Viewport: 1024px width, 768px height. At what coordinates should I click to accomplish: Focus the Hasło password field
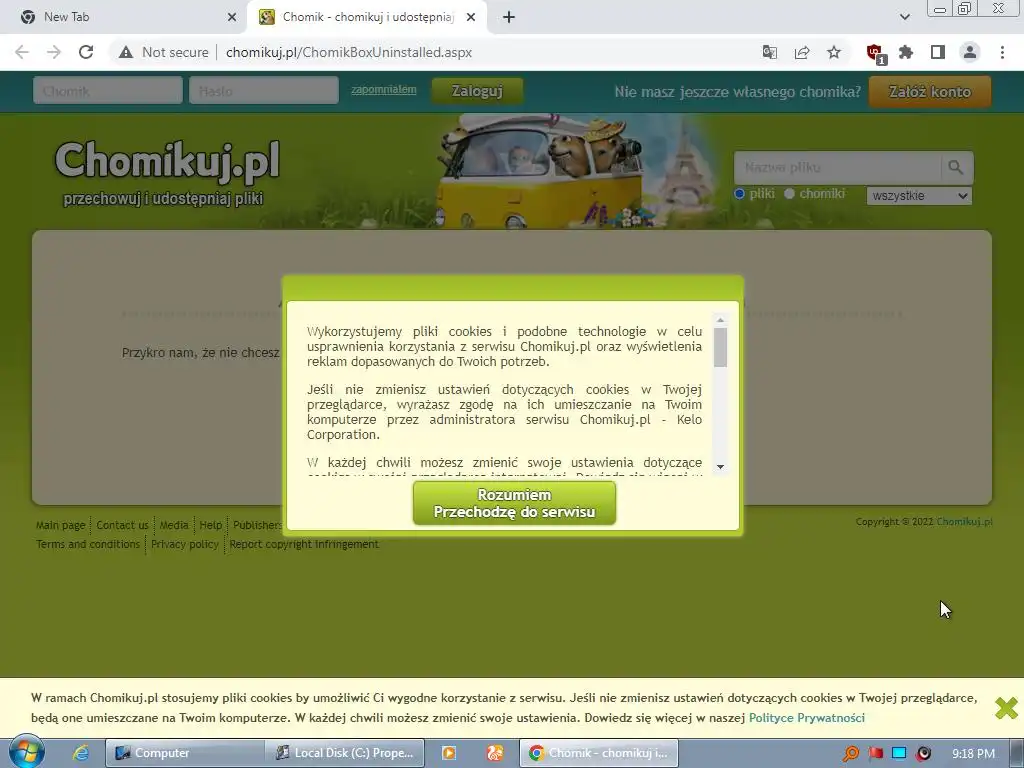coord(264,91)
